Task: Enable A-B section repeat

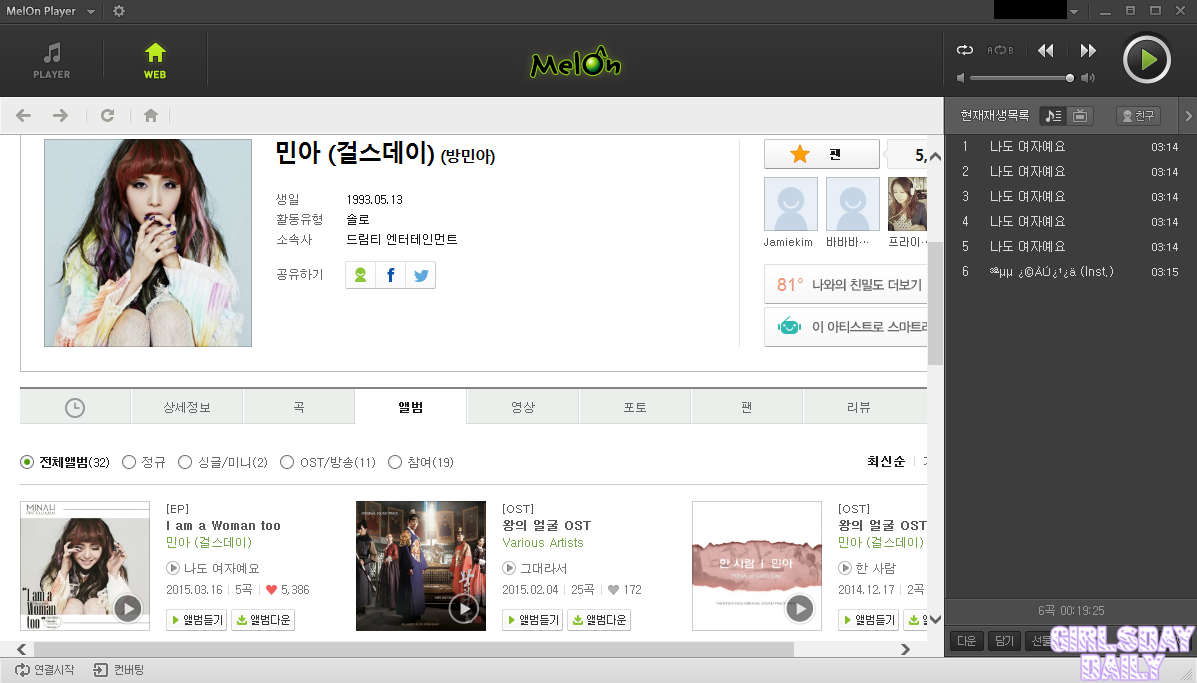Action: point(1000,50)
